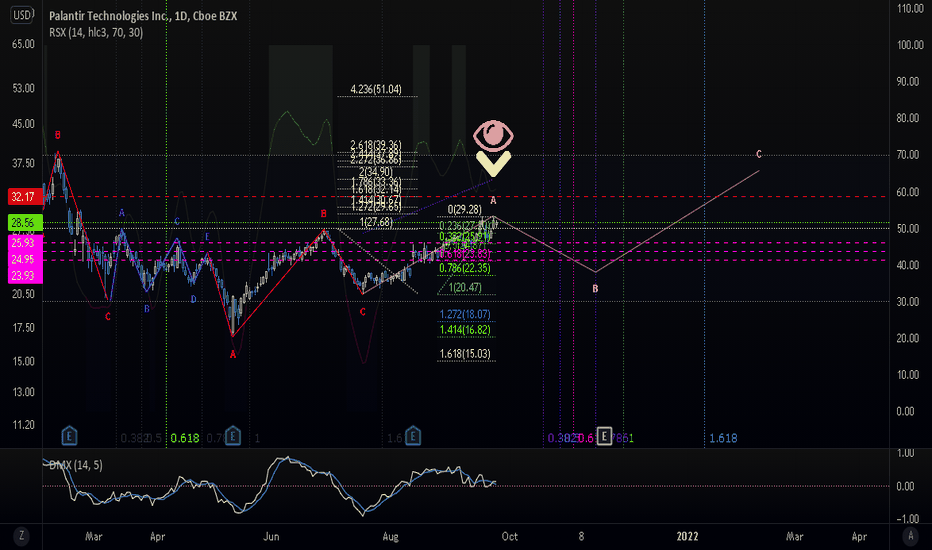Click the green 0.618 time-zone label
The image size is (932, 550).
[185, 438]
